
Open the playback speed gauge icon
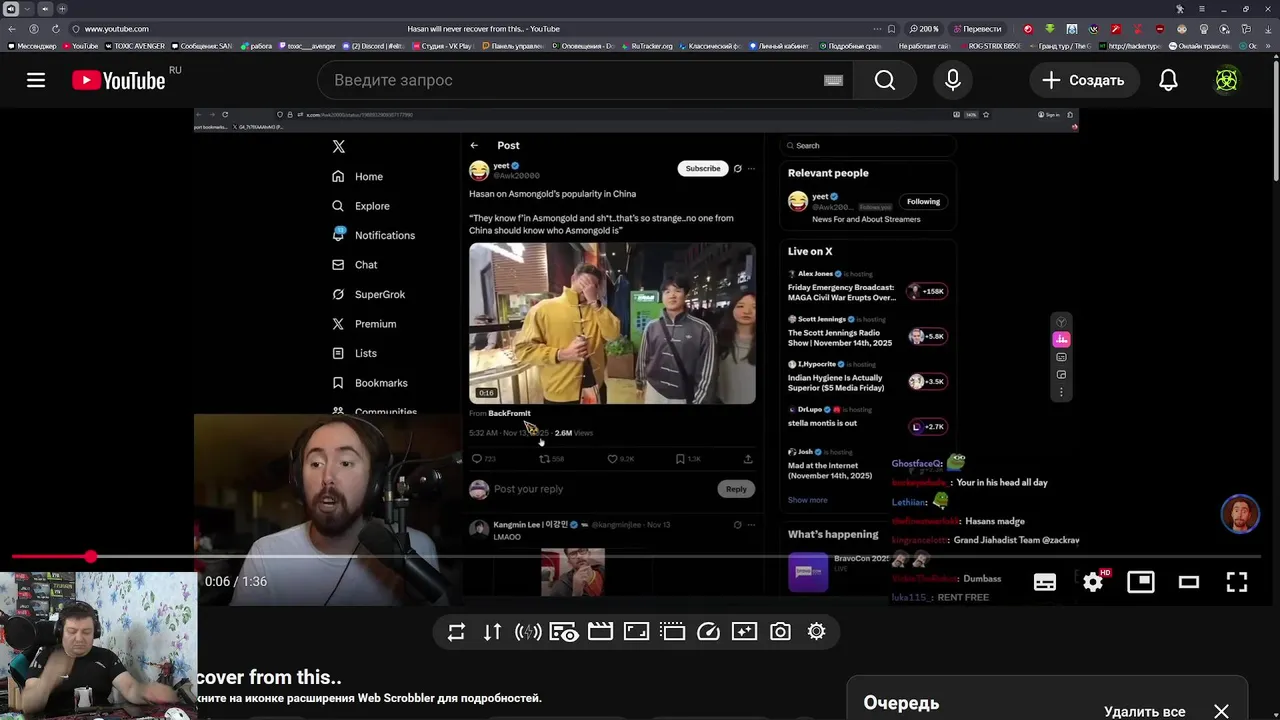(x=708, y=632)
